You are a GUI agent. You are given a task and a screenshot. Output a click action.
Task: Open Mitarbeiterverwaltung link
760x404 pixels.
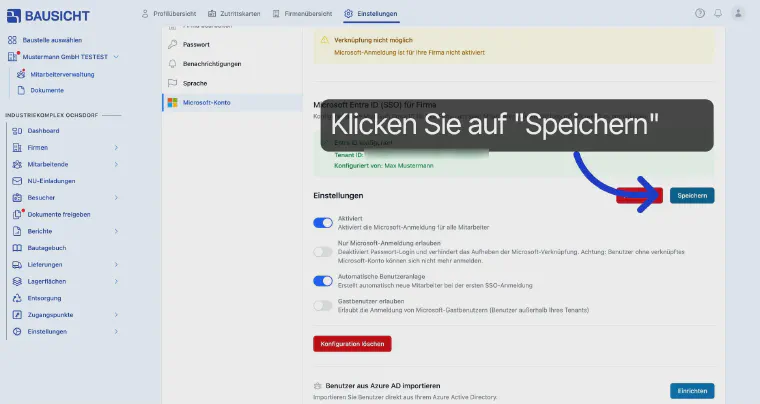(62, 75)
